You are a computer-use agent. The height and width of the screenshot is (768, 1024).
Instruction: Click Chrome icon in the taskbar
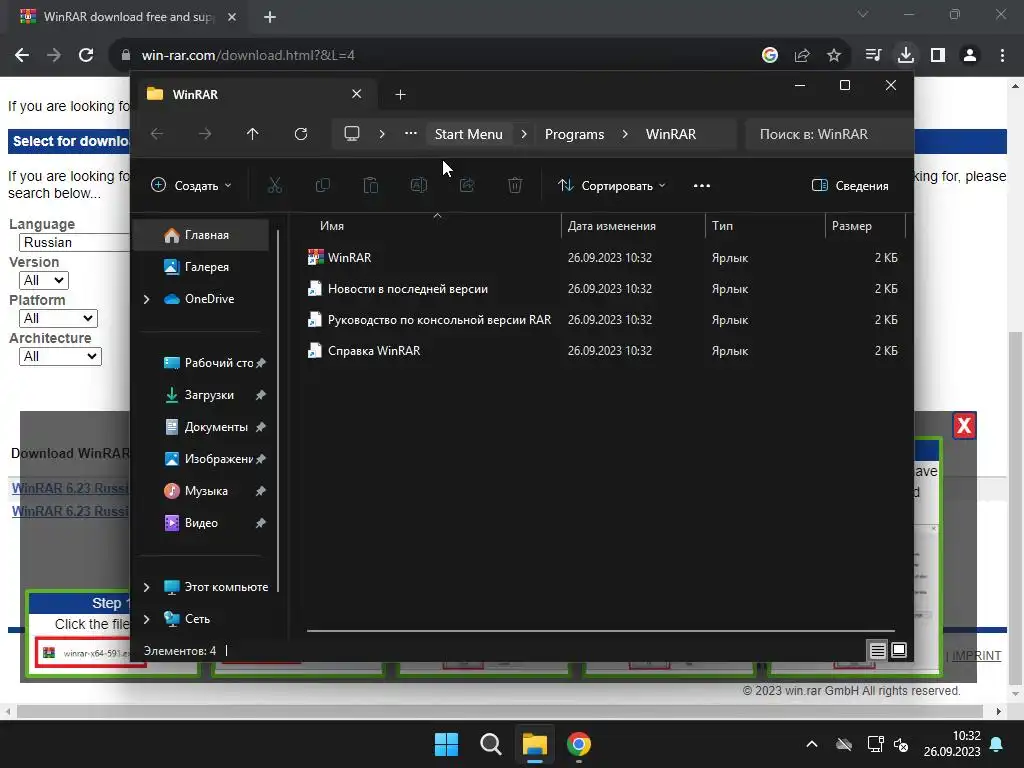click(579, 744)
